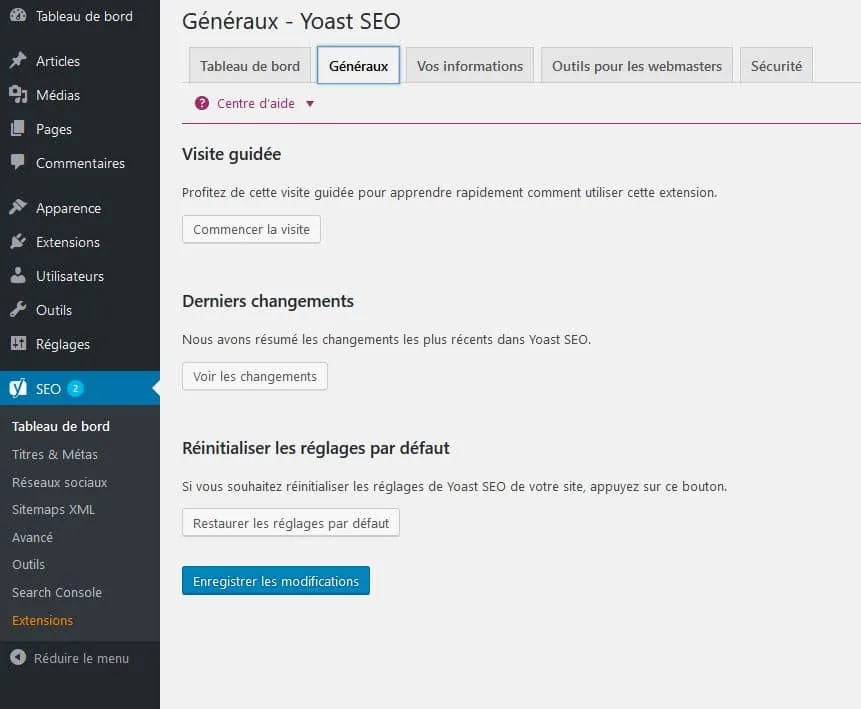Click the Réduire le menu arrow icon

coord(18,657)
